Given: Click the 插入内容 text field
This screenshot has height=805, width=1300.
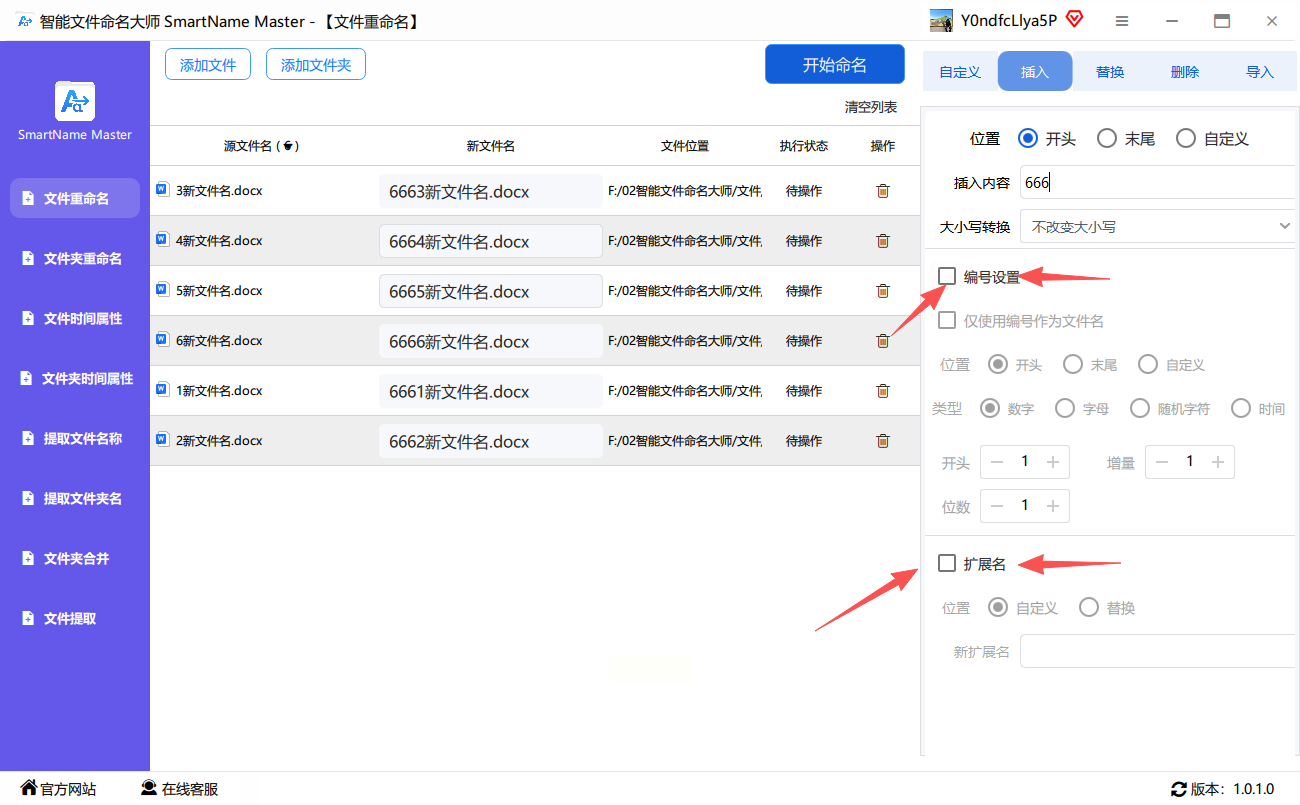Looking at the screenshot, I should pos(1157,183).
